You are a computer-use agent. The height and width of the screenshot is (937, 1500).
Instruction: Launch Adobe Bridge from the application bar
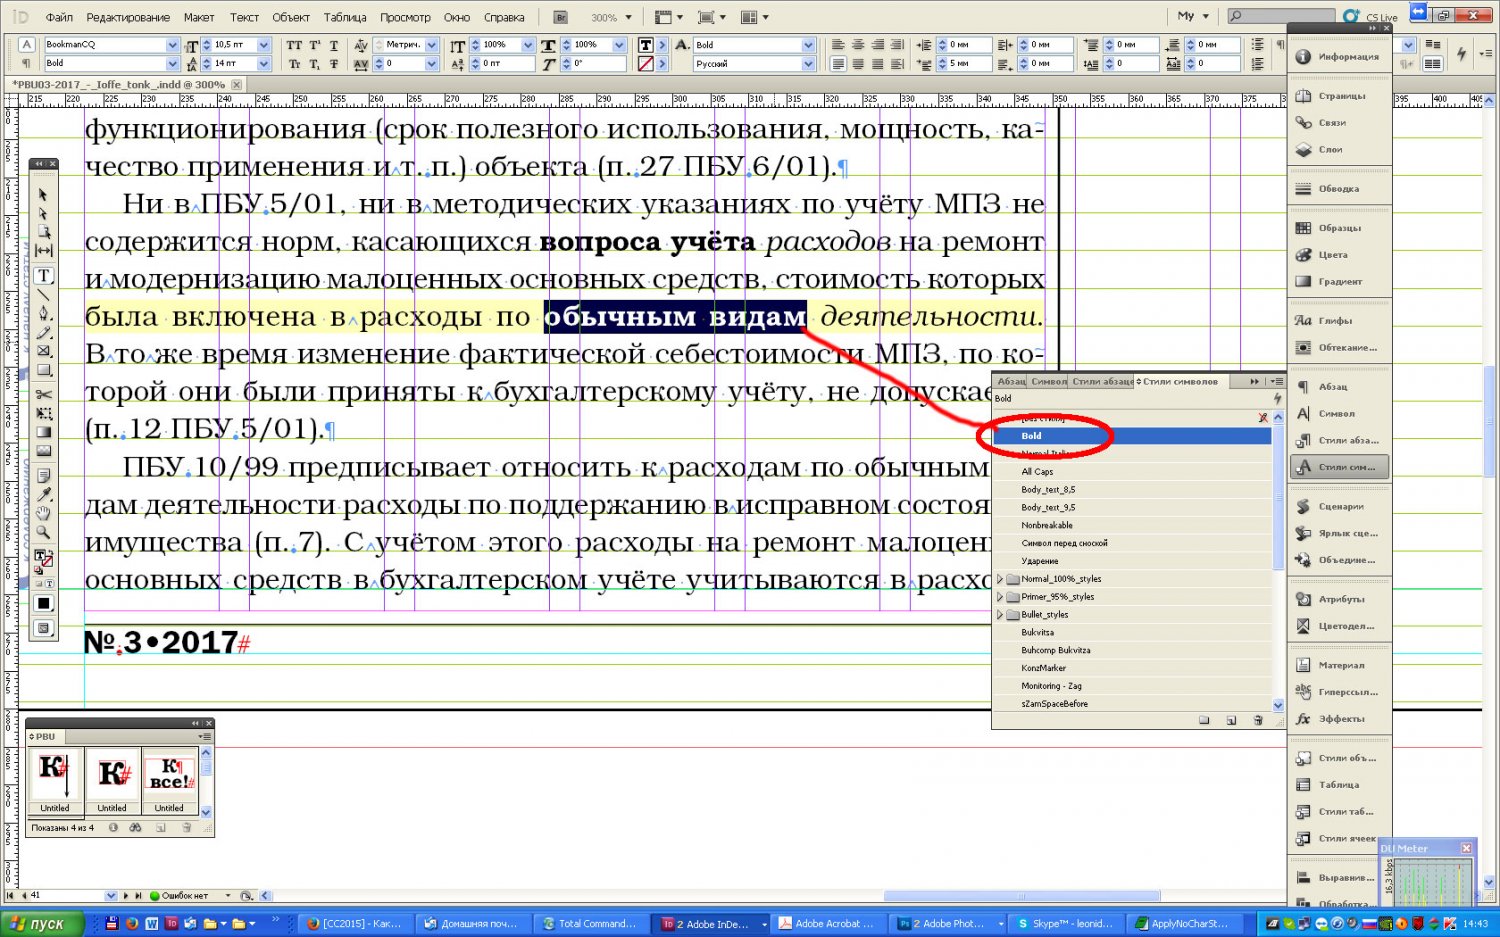[560, 17]
